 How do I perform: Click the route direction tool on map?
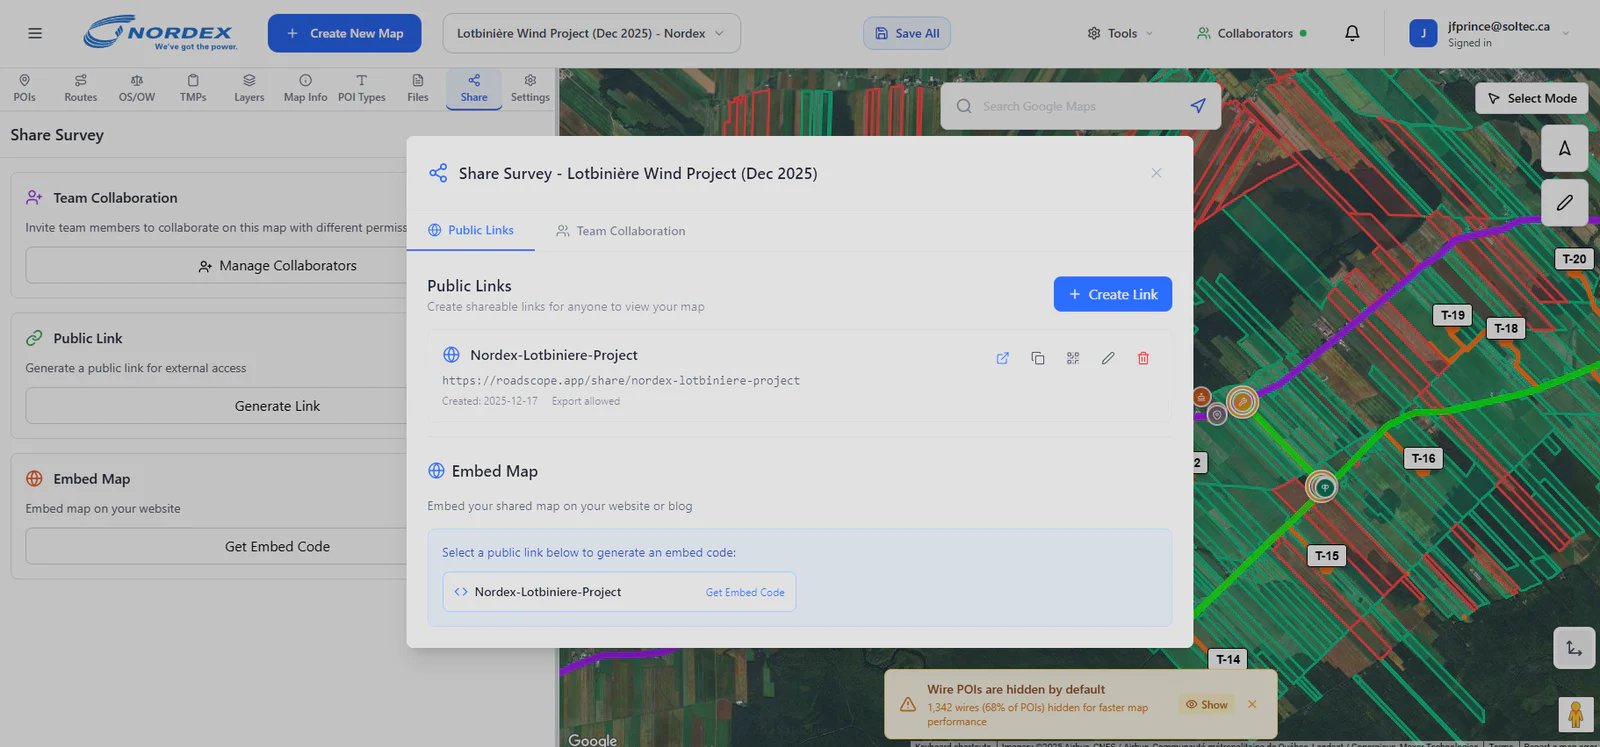tap(1574, 648)
